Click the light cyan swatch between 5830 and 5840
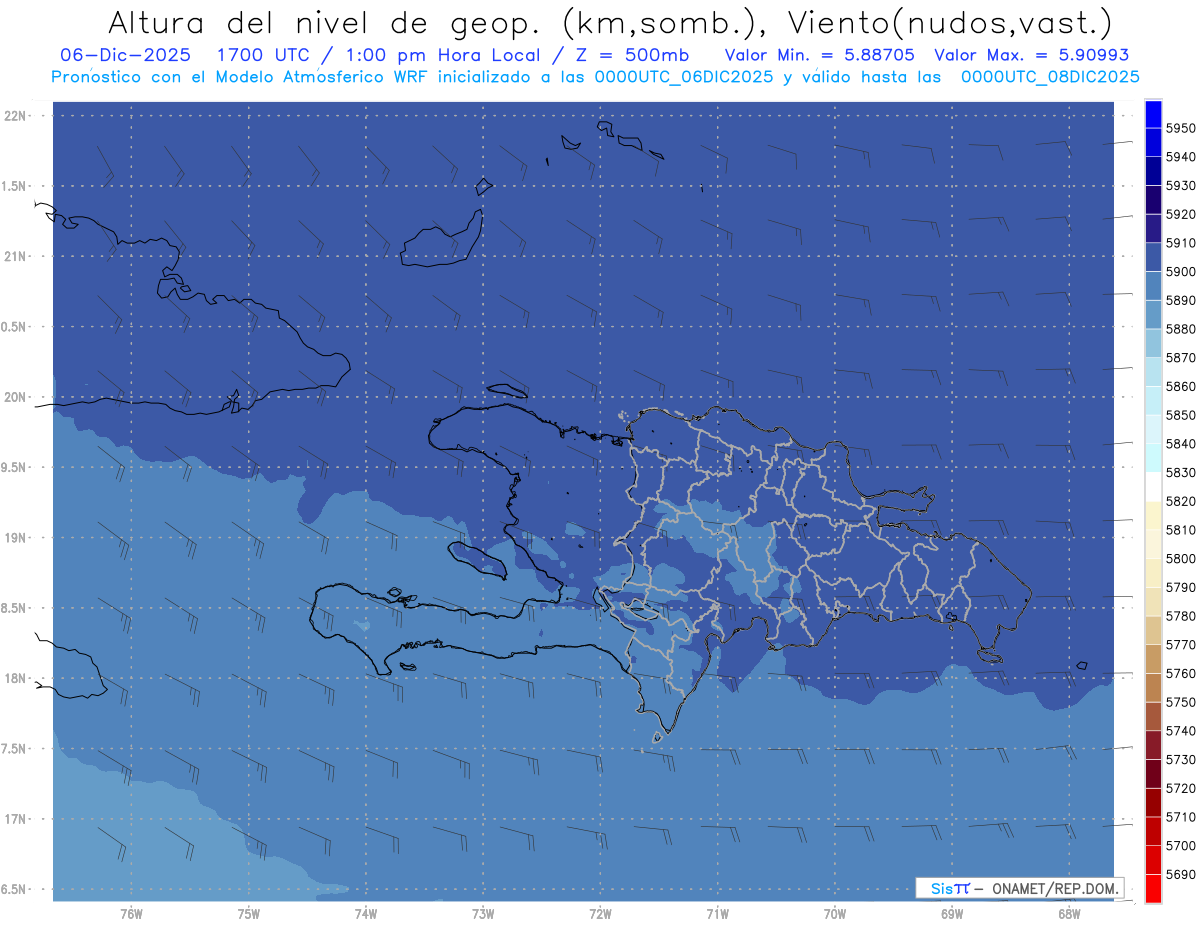 point(1153,458)
